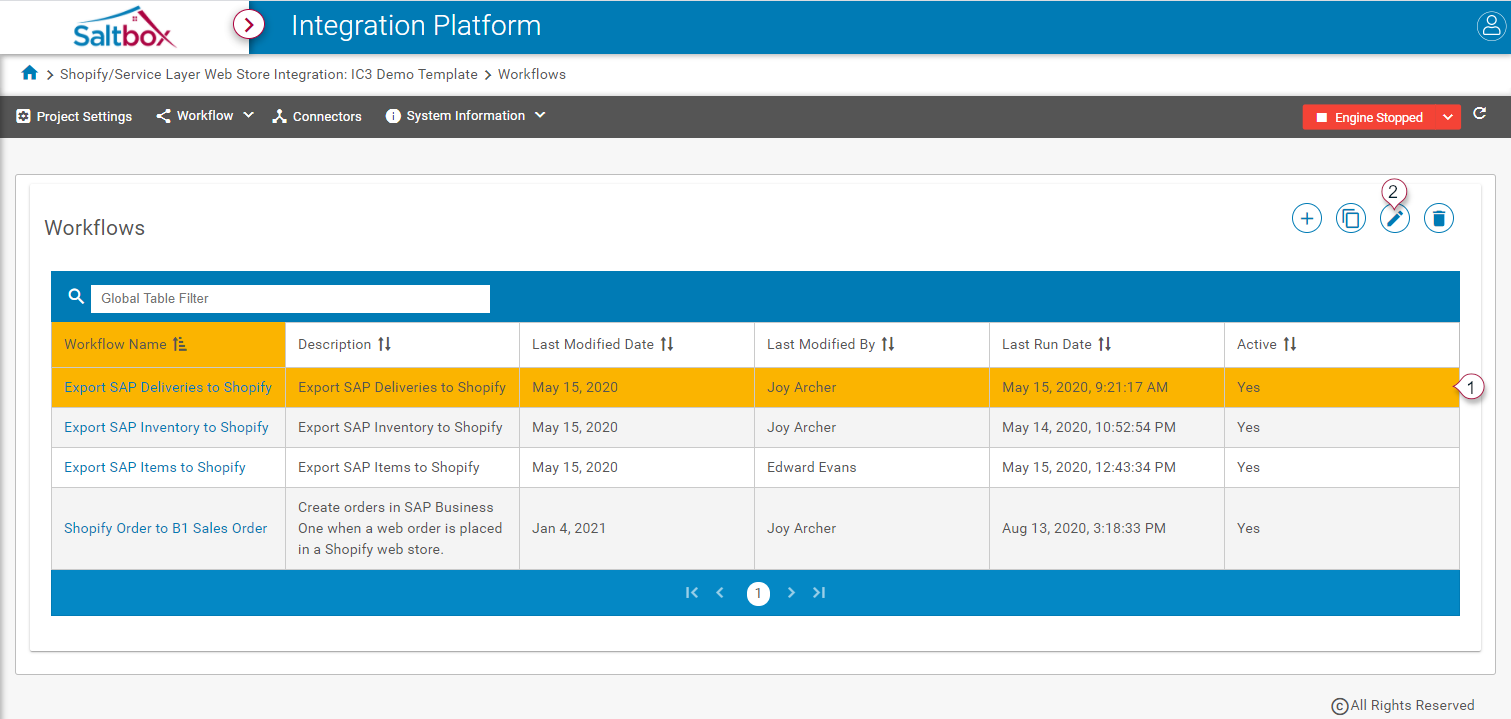Viewport: 1511px width, 719px height.
Task: Open Export SAP Inventory to Shopify workflow
Action: coord(166,427)
